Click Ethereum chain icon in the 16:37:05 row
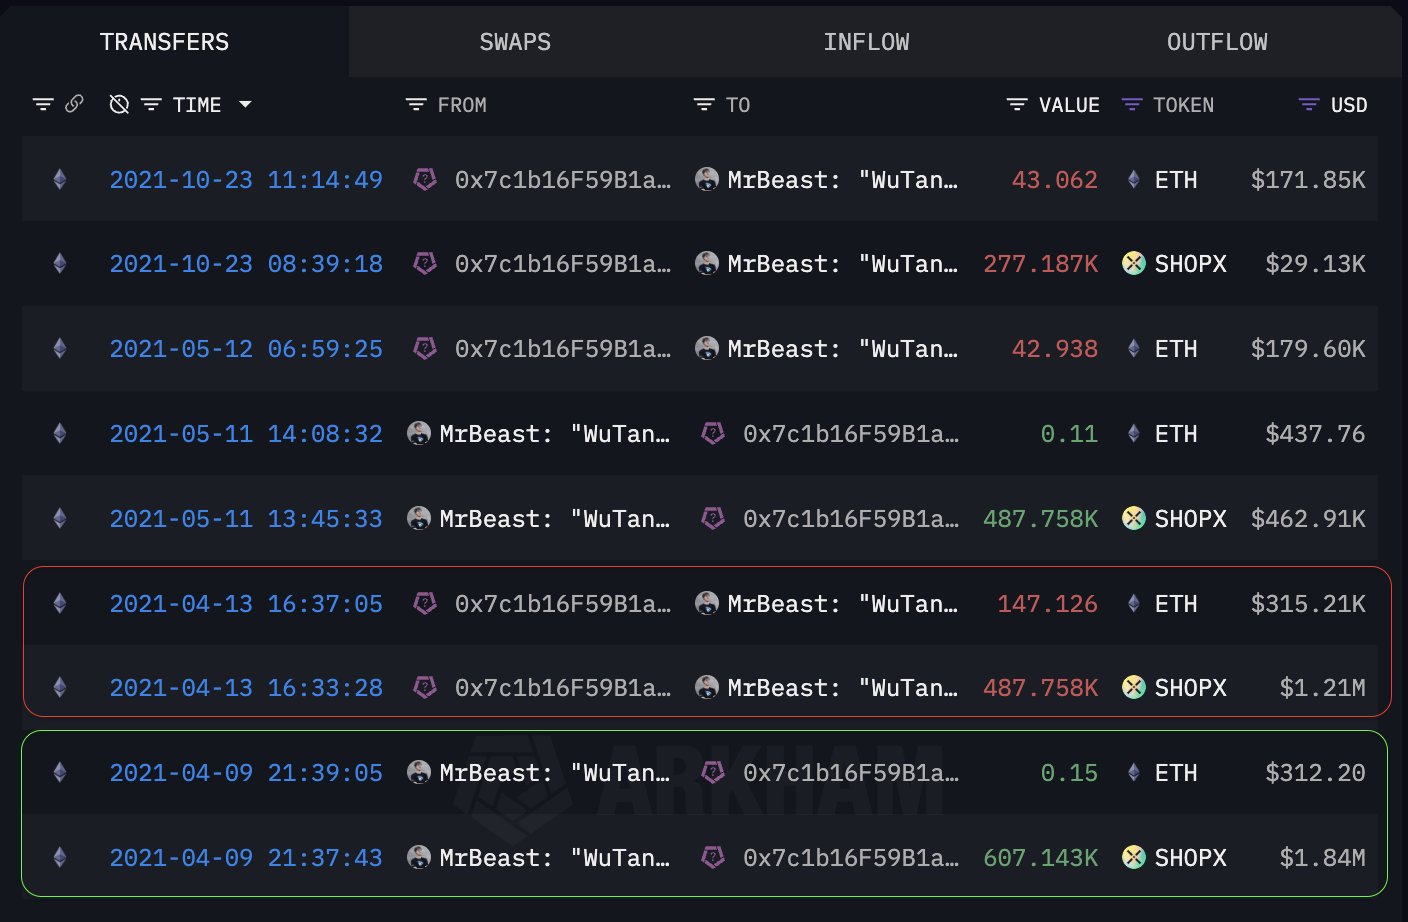The width and height of the screenshot is (1408, 922). point(60,604)
